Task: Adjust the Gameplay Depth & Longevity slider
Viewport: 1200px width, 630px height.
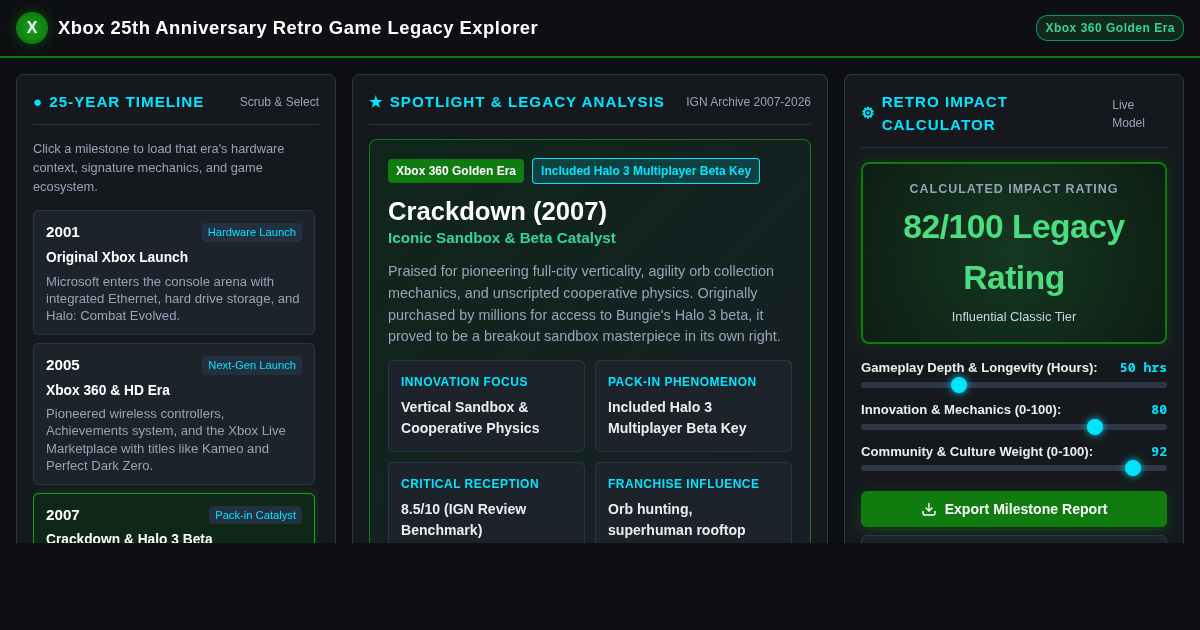Action: pyautogui.click(x=1014, y=385)
